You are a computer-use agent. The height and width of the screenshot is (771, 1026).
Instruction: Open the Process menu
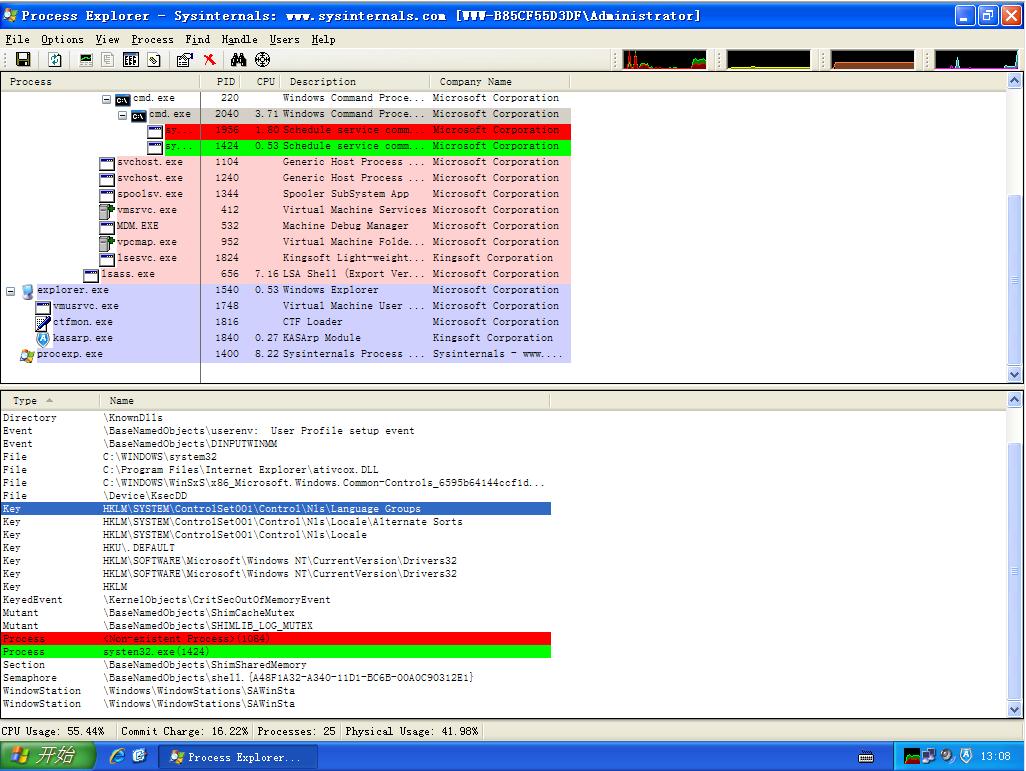(x=152, y=39)
